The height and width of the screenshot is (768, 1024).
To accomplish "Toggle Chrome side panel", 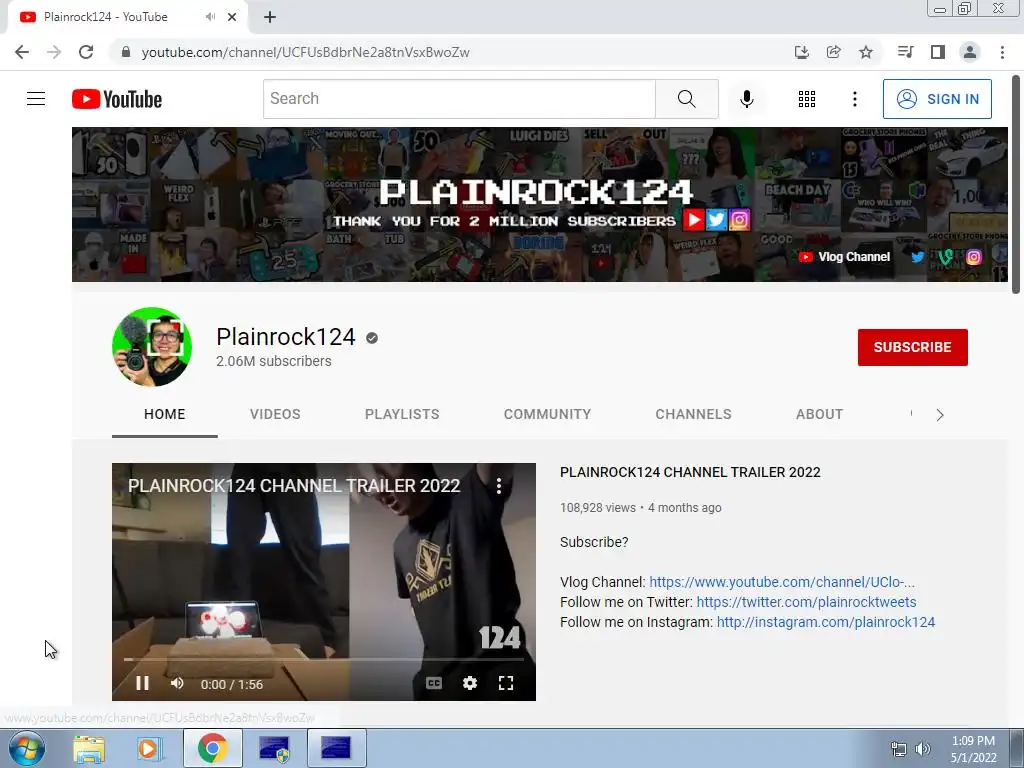I will click(x=938, y=52).
